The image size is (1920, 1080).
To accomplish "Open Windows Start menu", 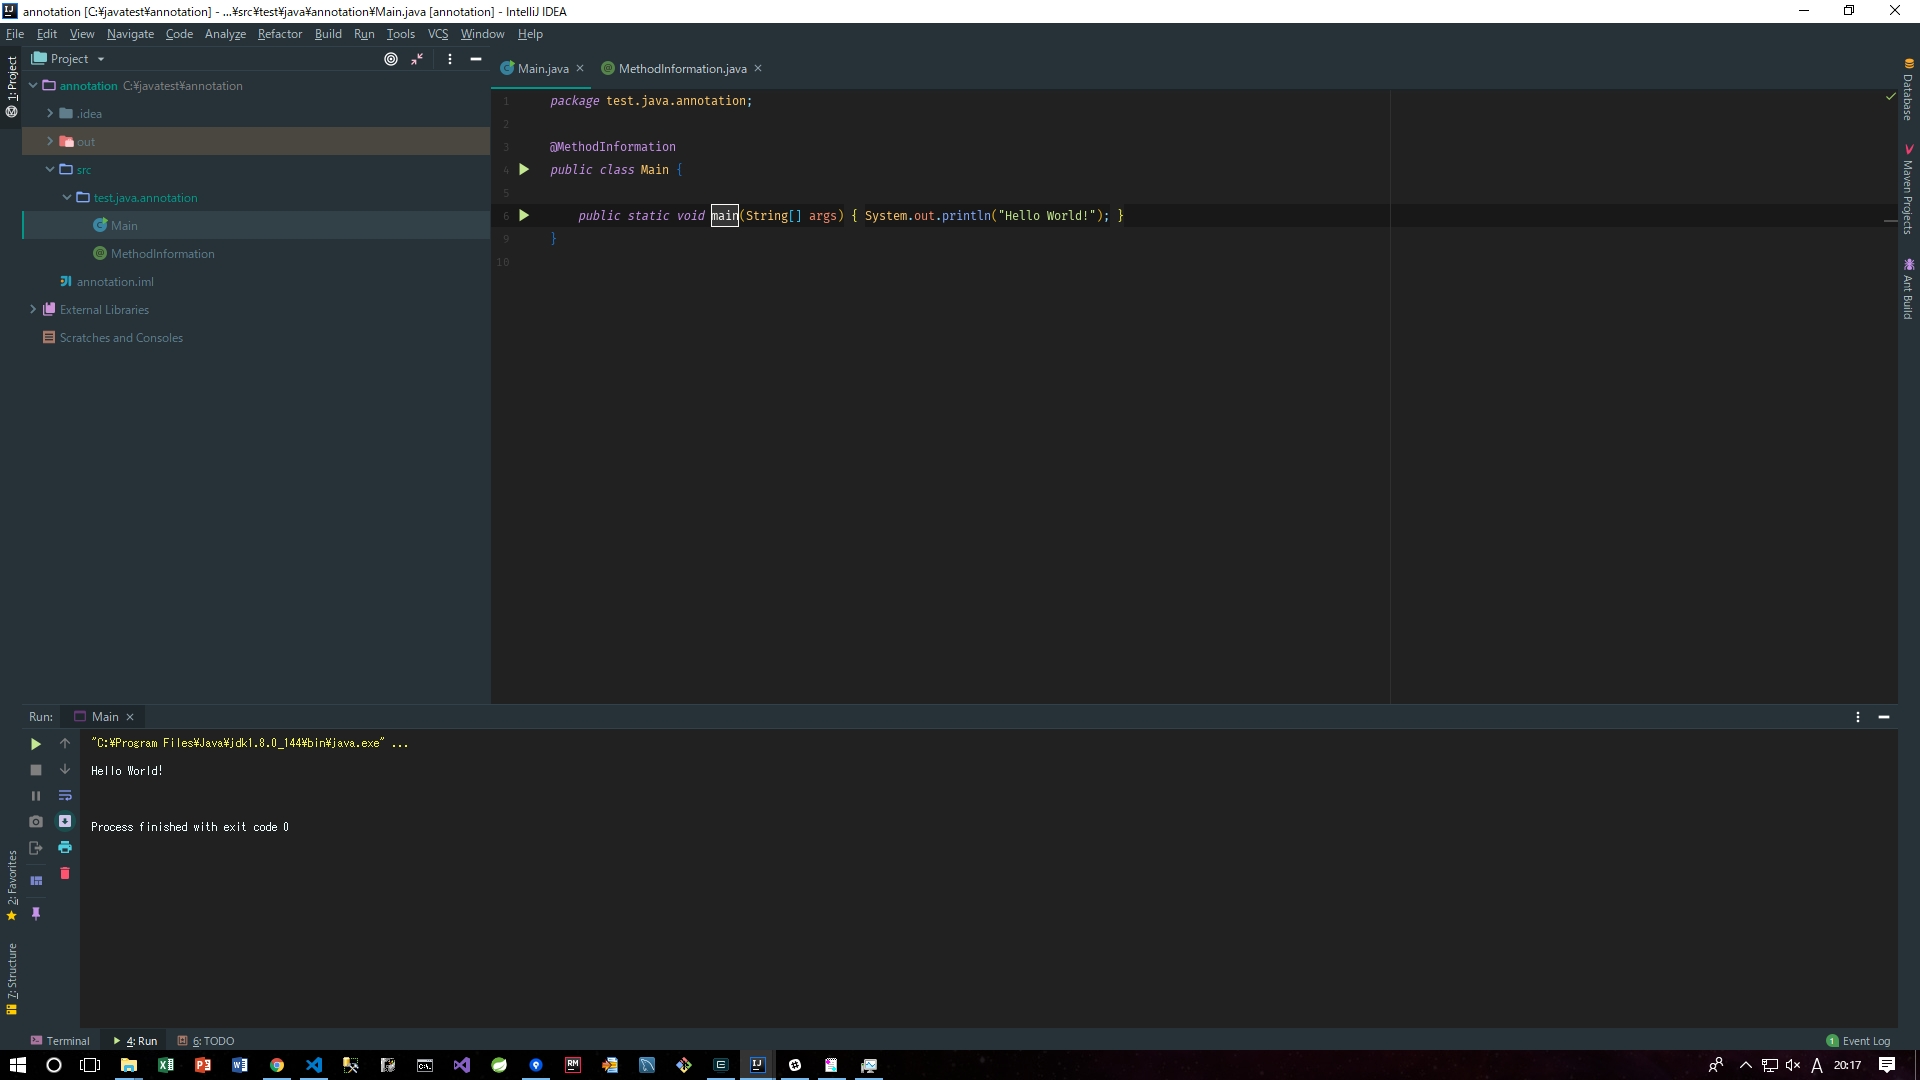I will [x=17, y=1065].
